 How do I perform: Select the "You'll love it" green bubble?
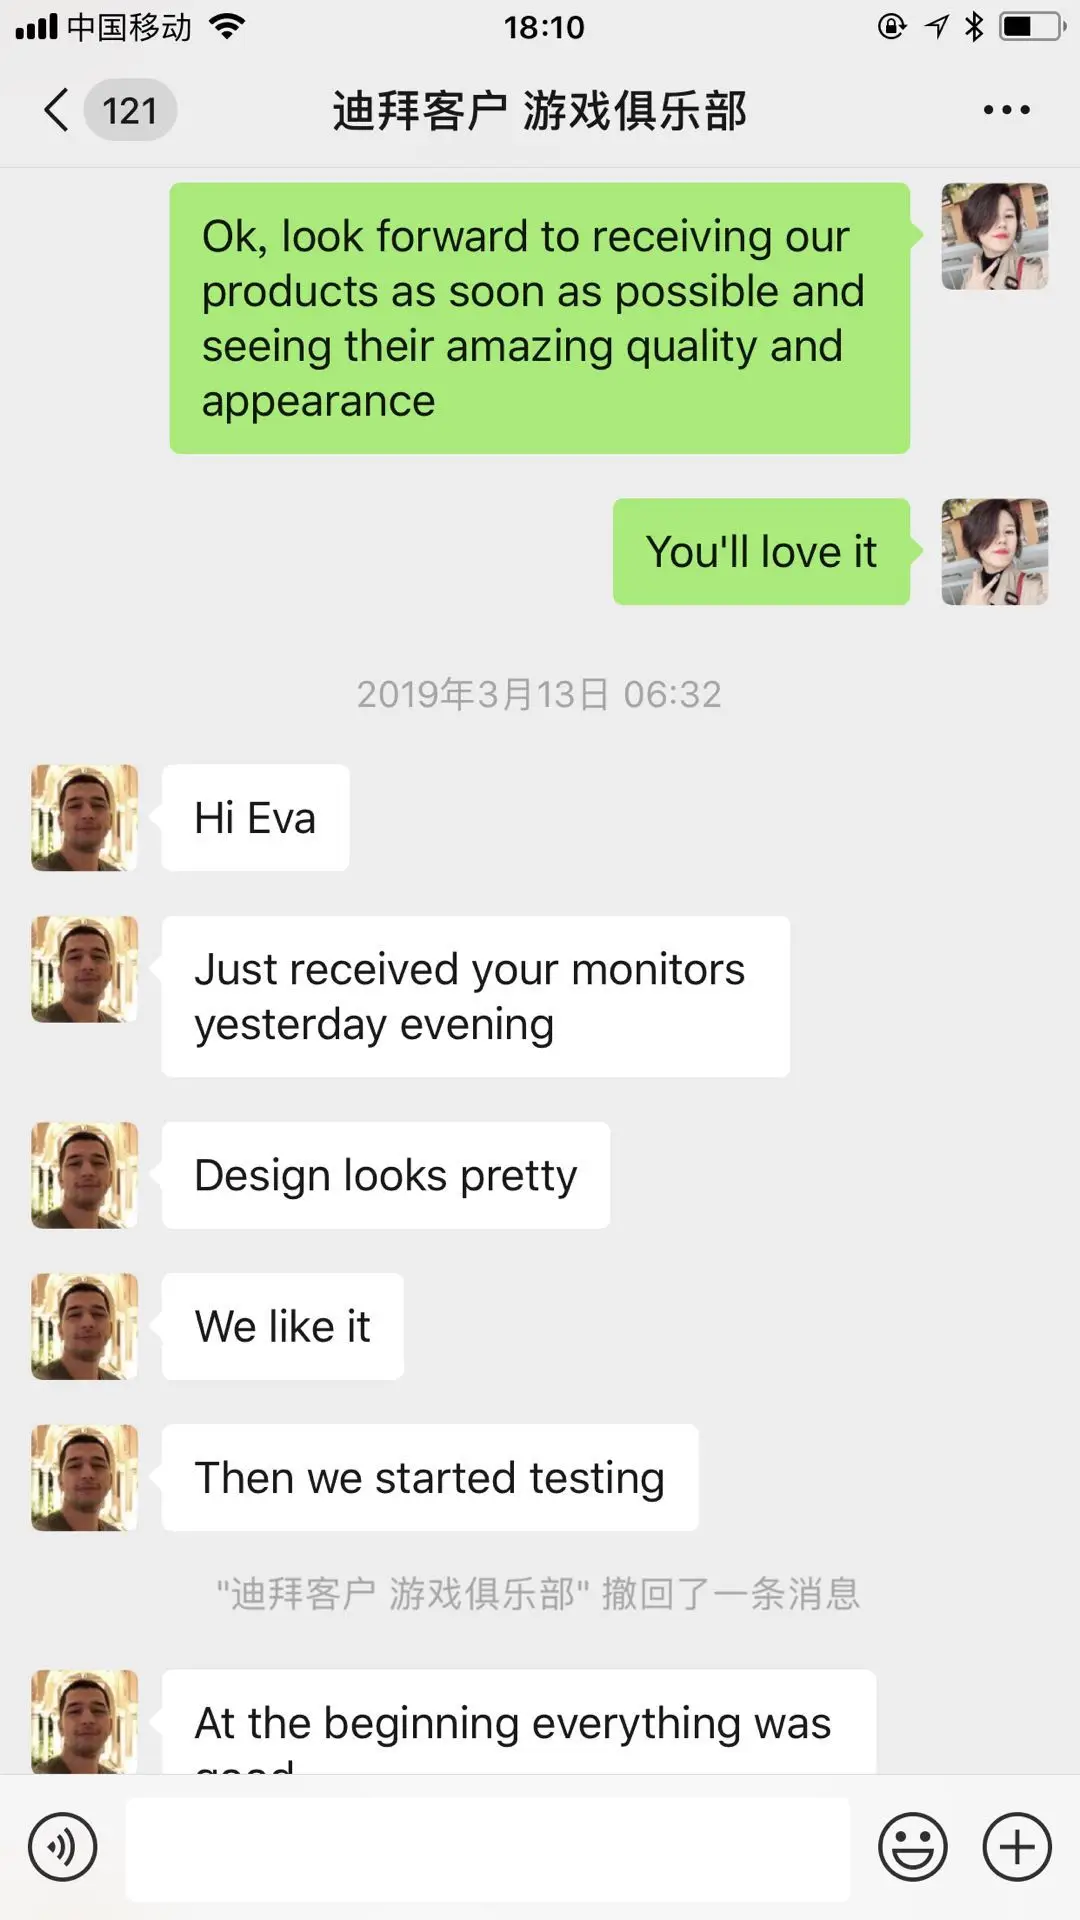pos(761,551)
